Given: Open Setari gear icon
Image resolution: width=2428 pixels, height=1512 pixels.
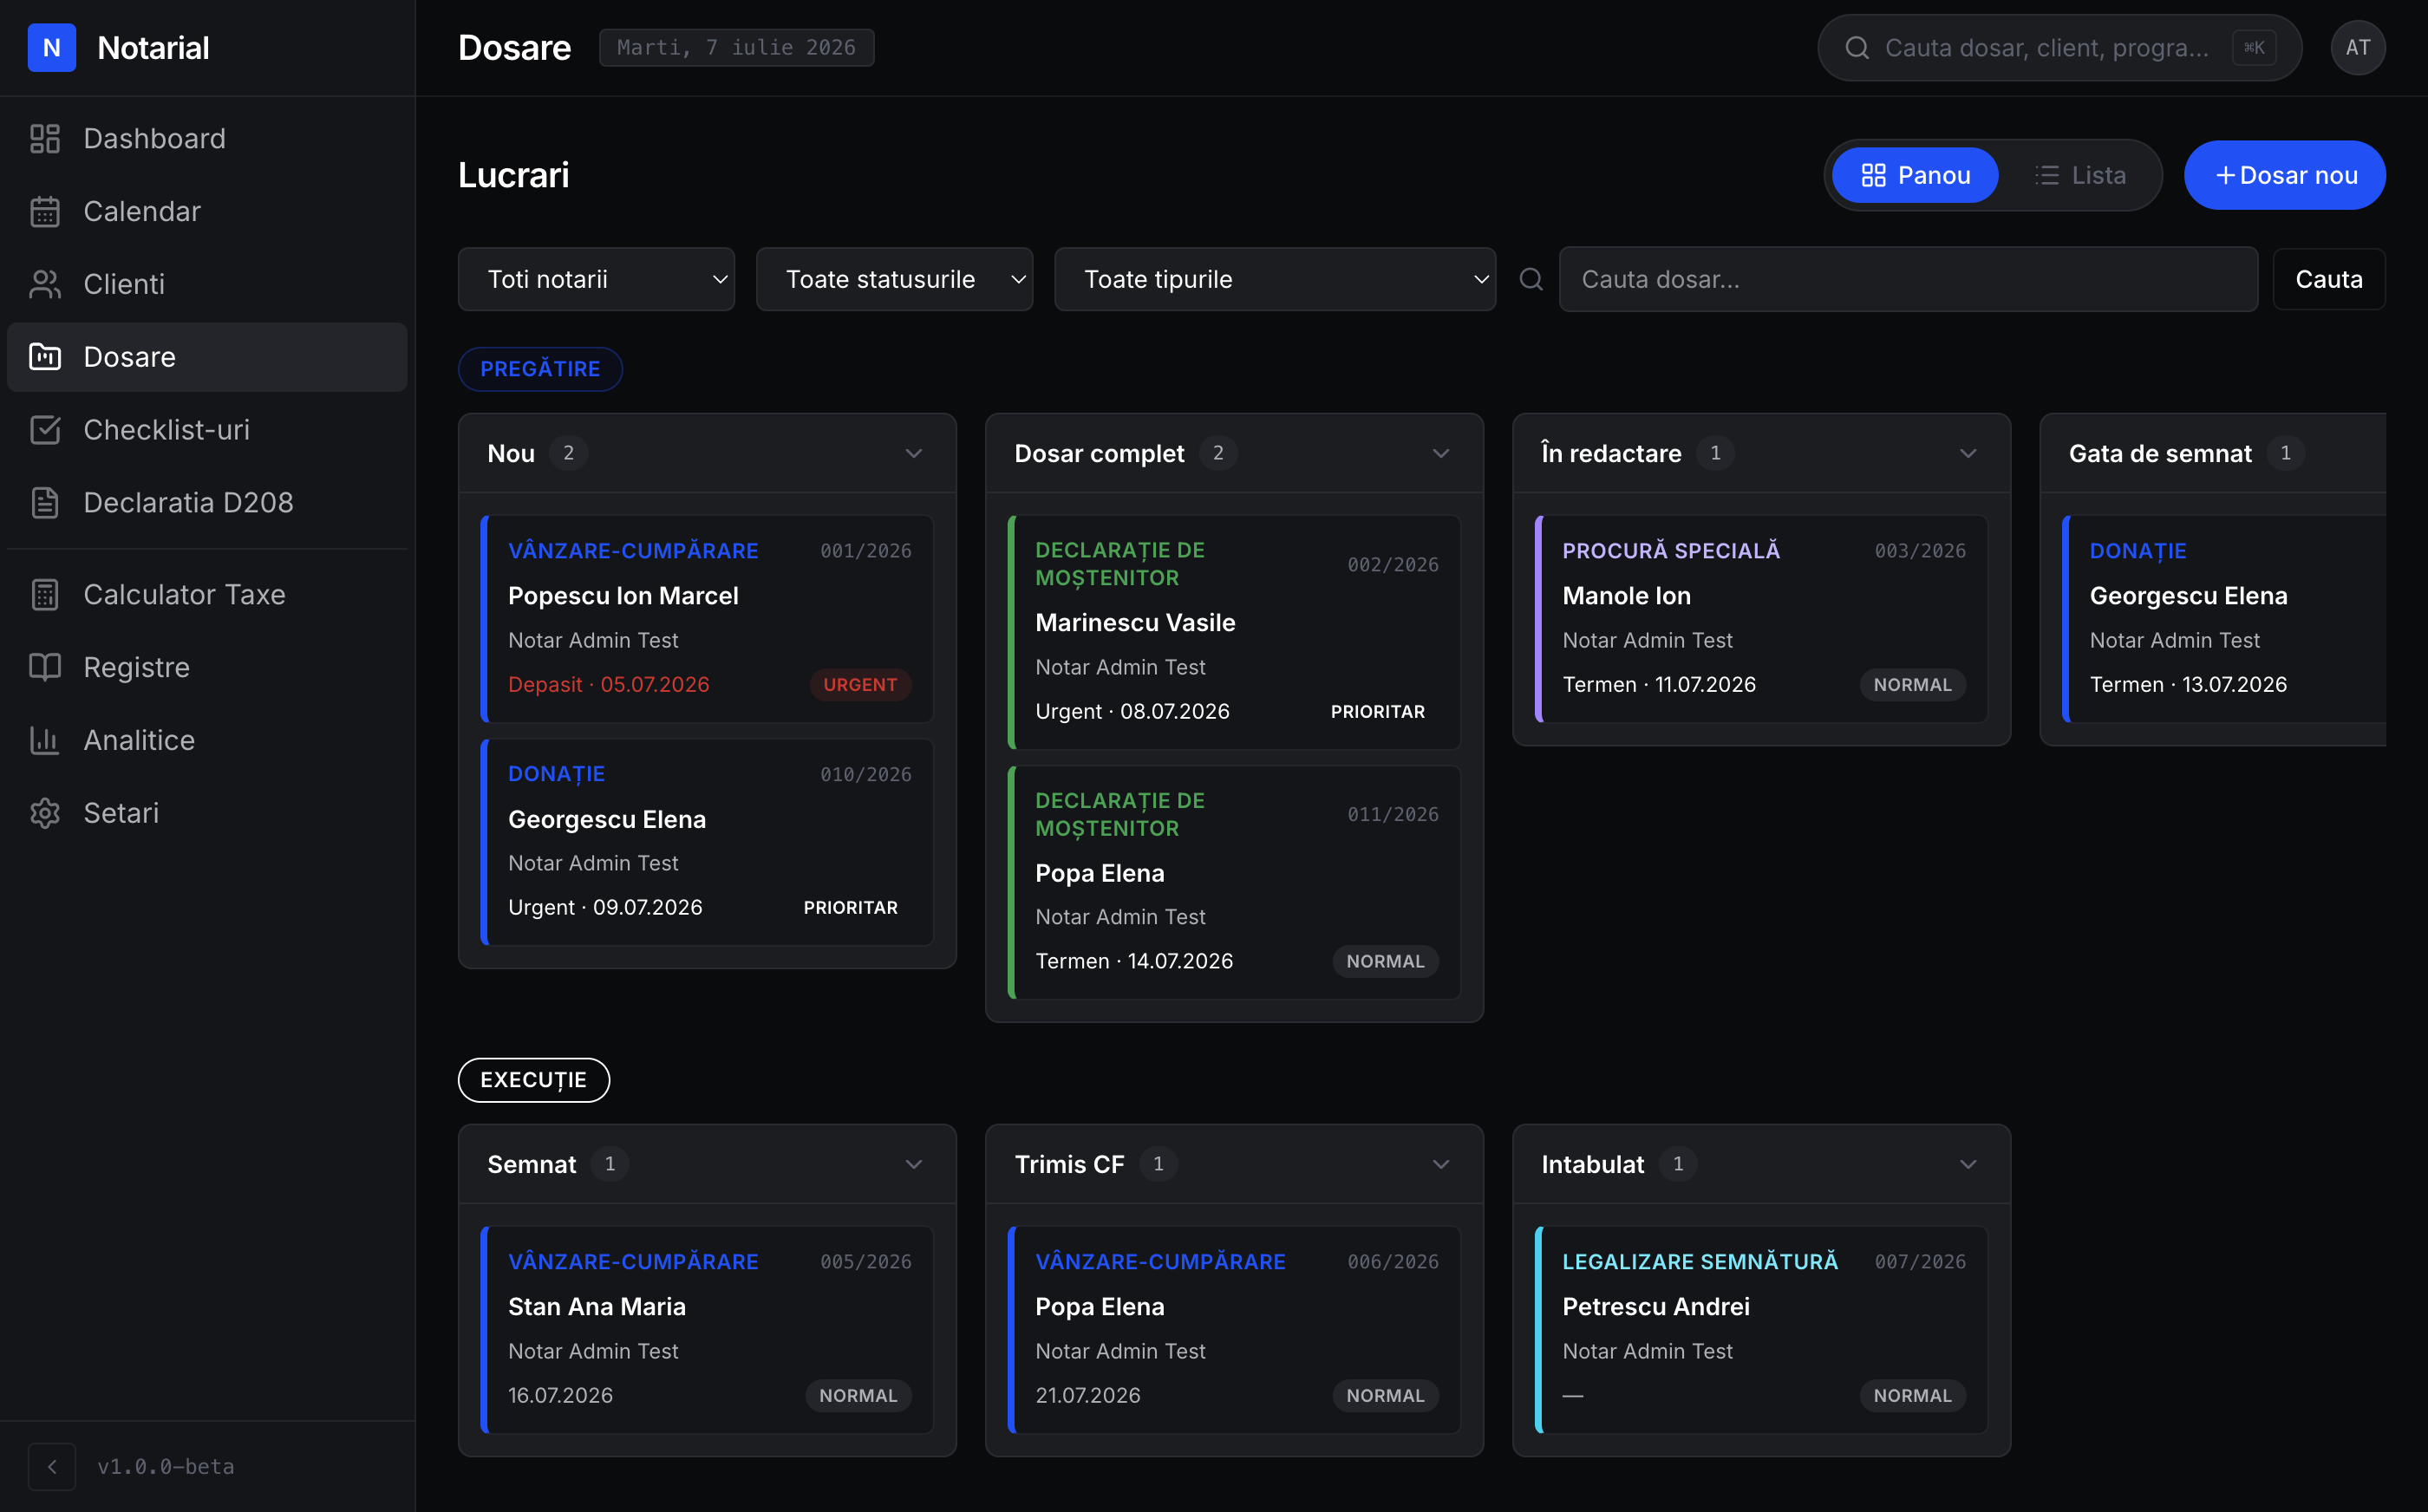Looking at the screenshot, I should [x=45, y=813].
